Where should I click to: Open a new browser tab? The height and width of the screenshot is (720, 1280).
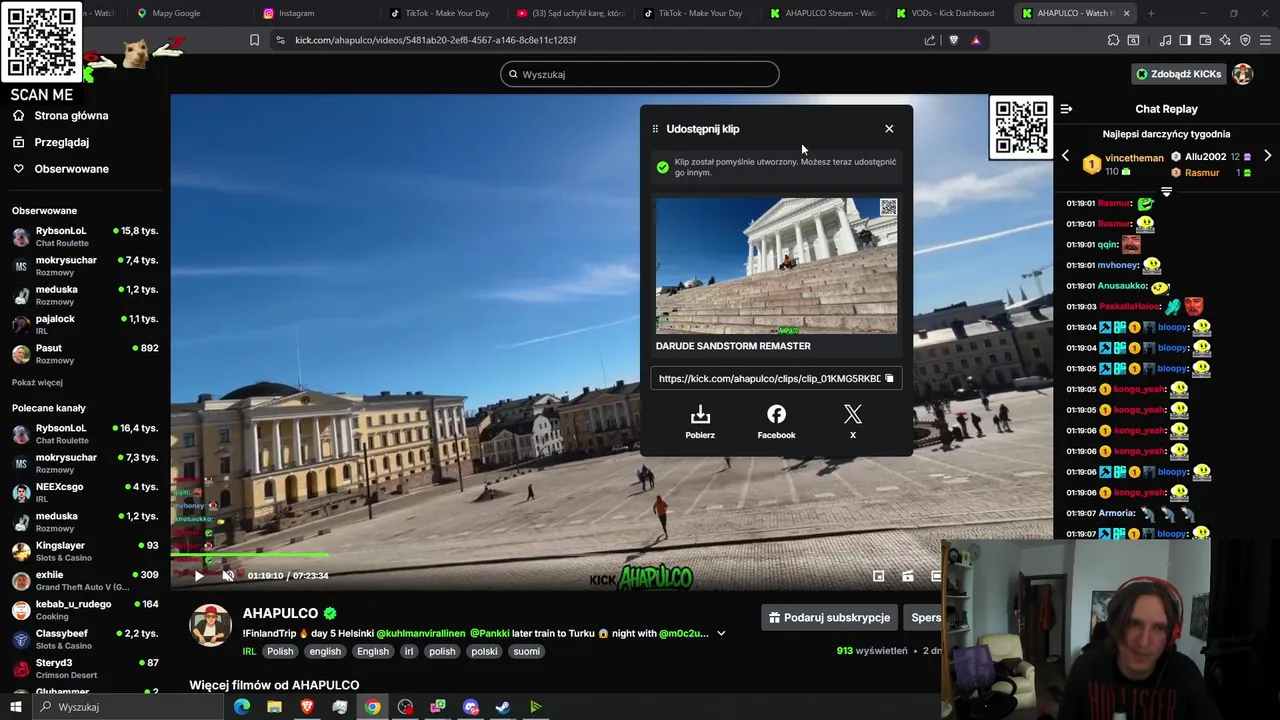click(1151, 13)
